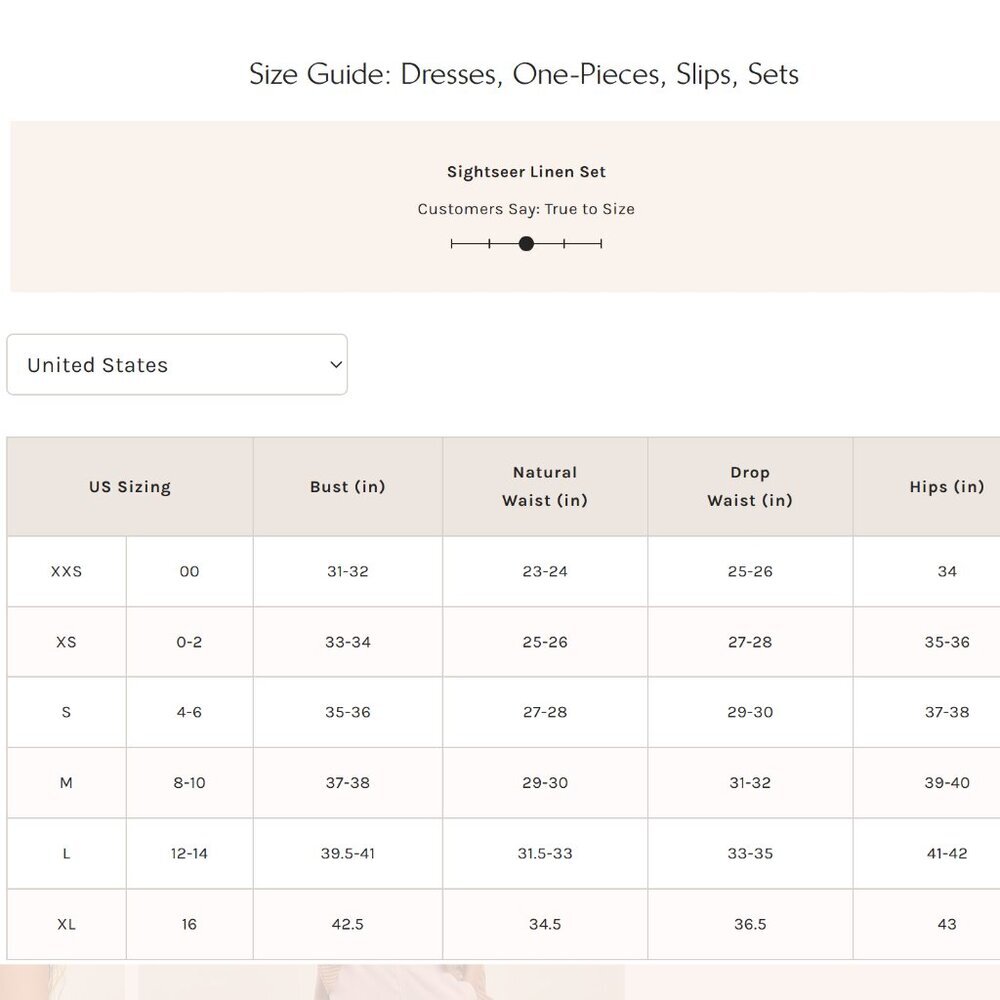Screen dimensions: 1000x1000
Task: Click 'Customers Say: True to Size' text
Action: click(x=526, y=209)
